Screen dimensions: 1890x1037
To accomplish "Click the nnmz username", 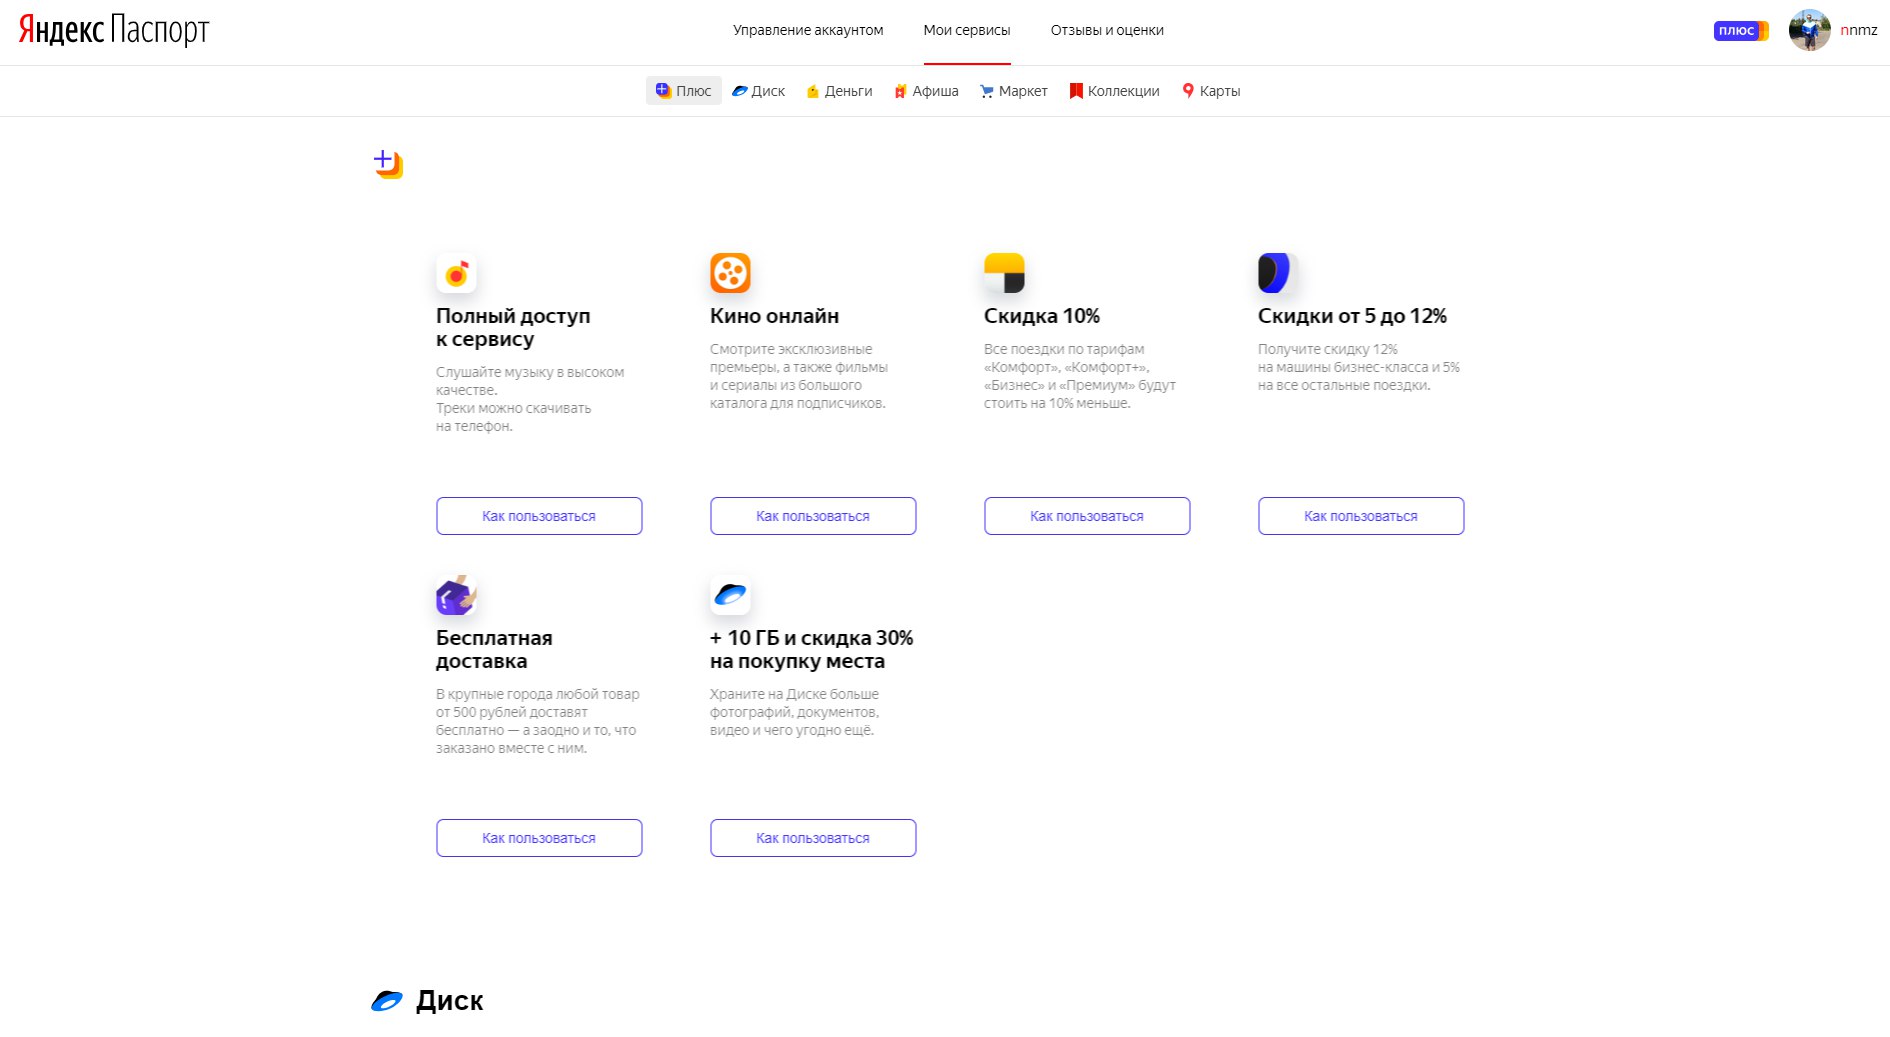I will [x=1859, y=30].
